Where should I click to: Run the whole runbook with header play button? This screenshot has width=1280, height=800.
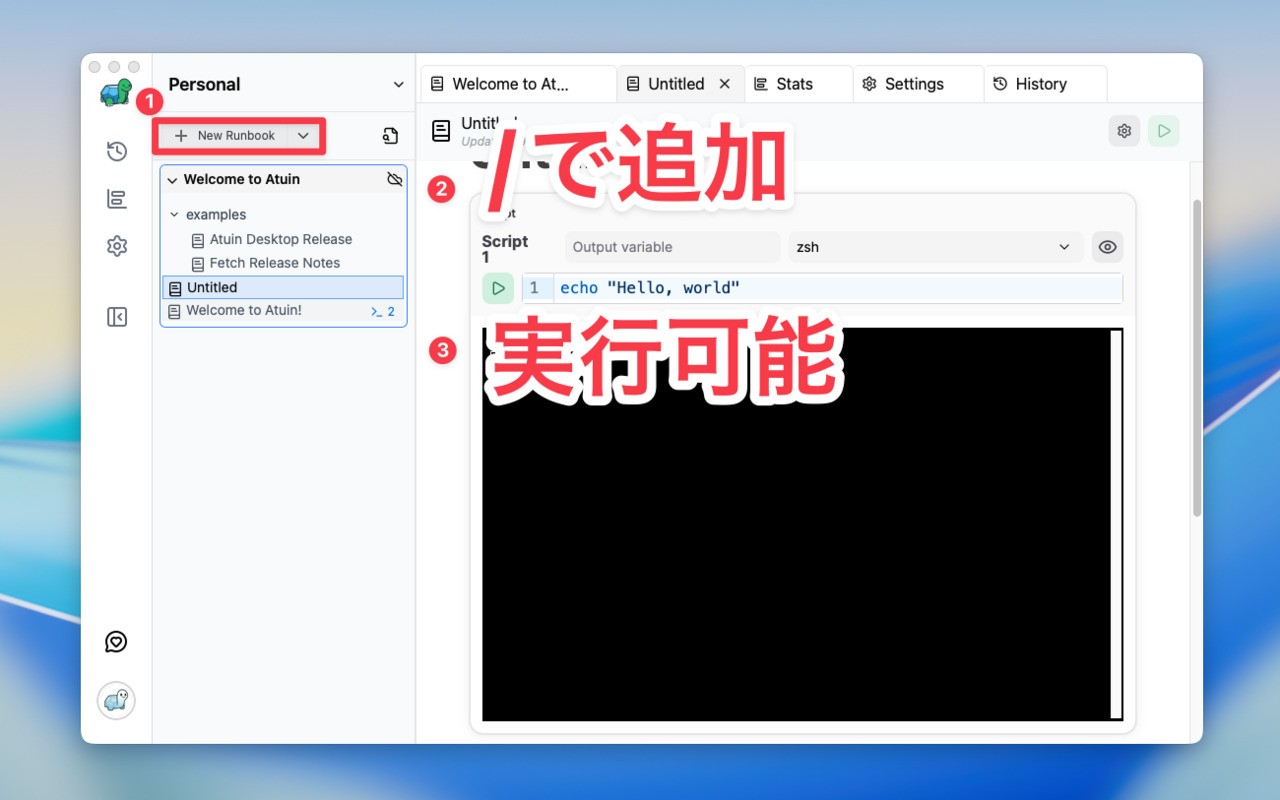click(x=1164, y=131)
